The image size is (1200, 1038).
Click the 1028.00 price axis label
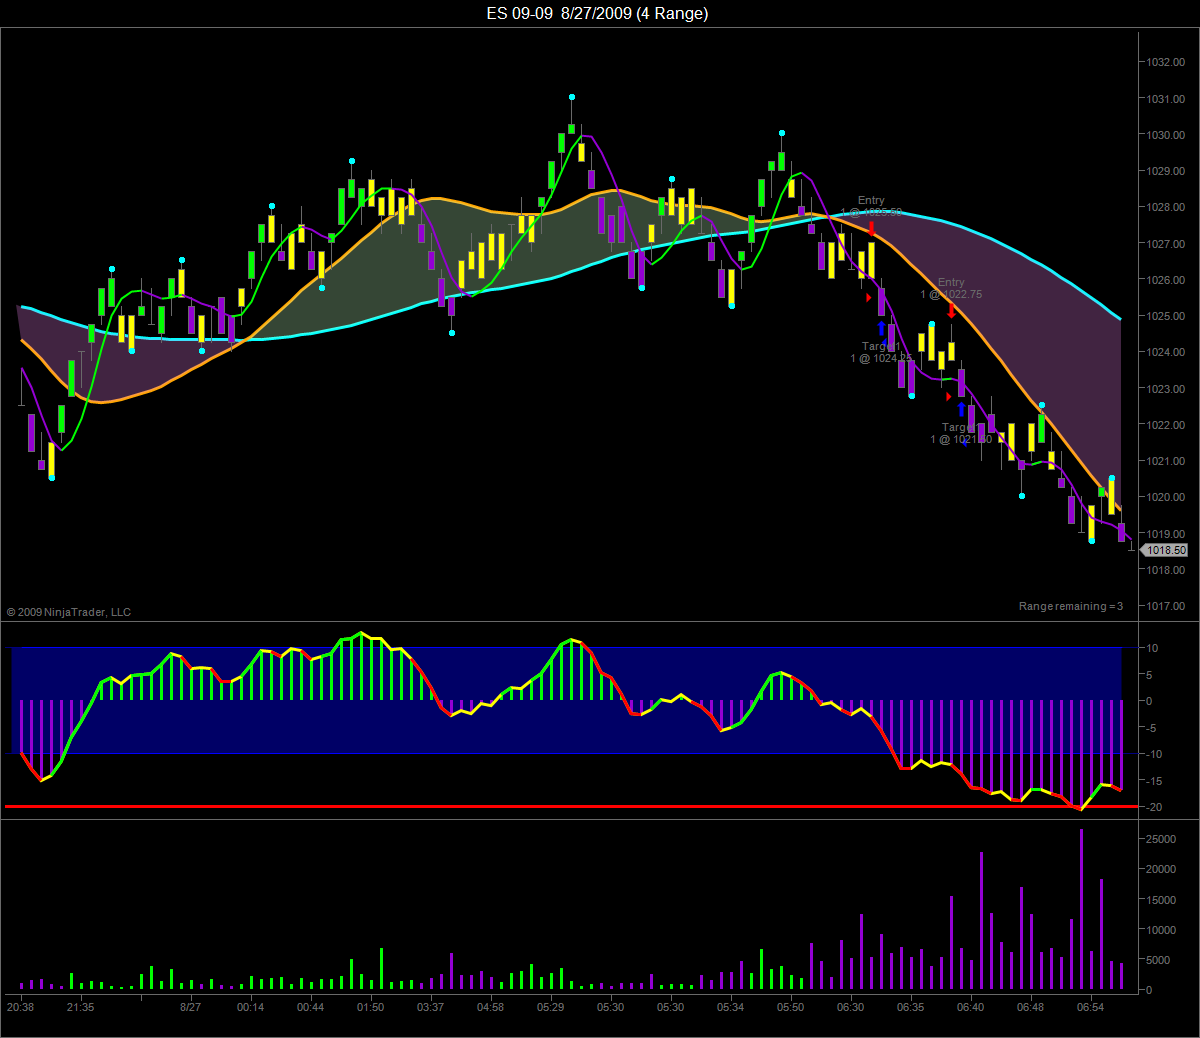point(1165,207)
